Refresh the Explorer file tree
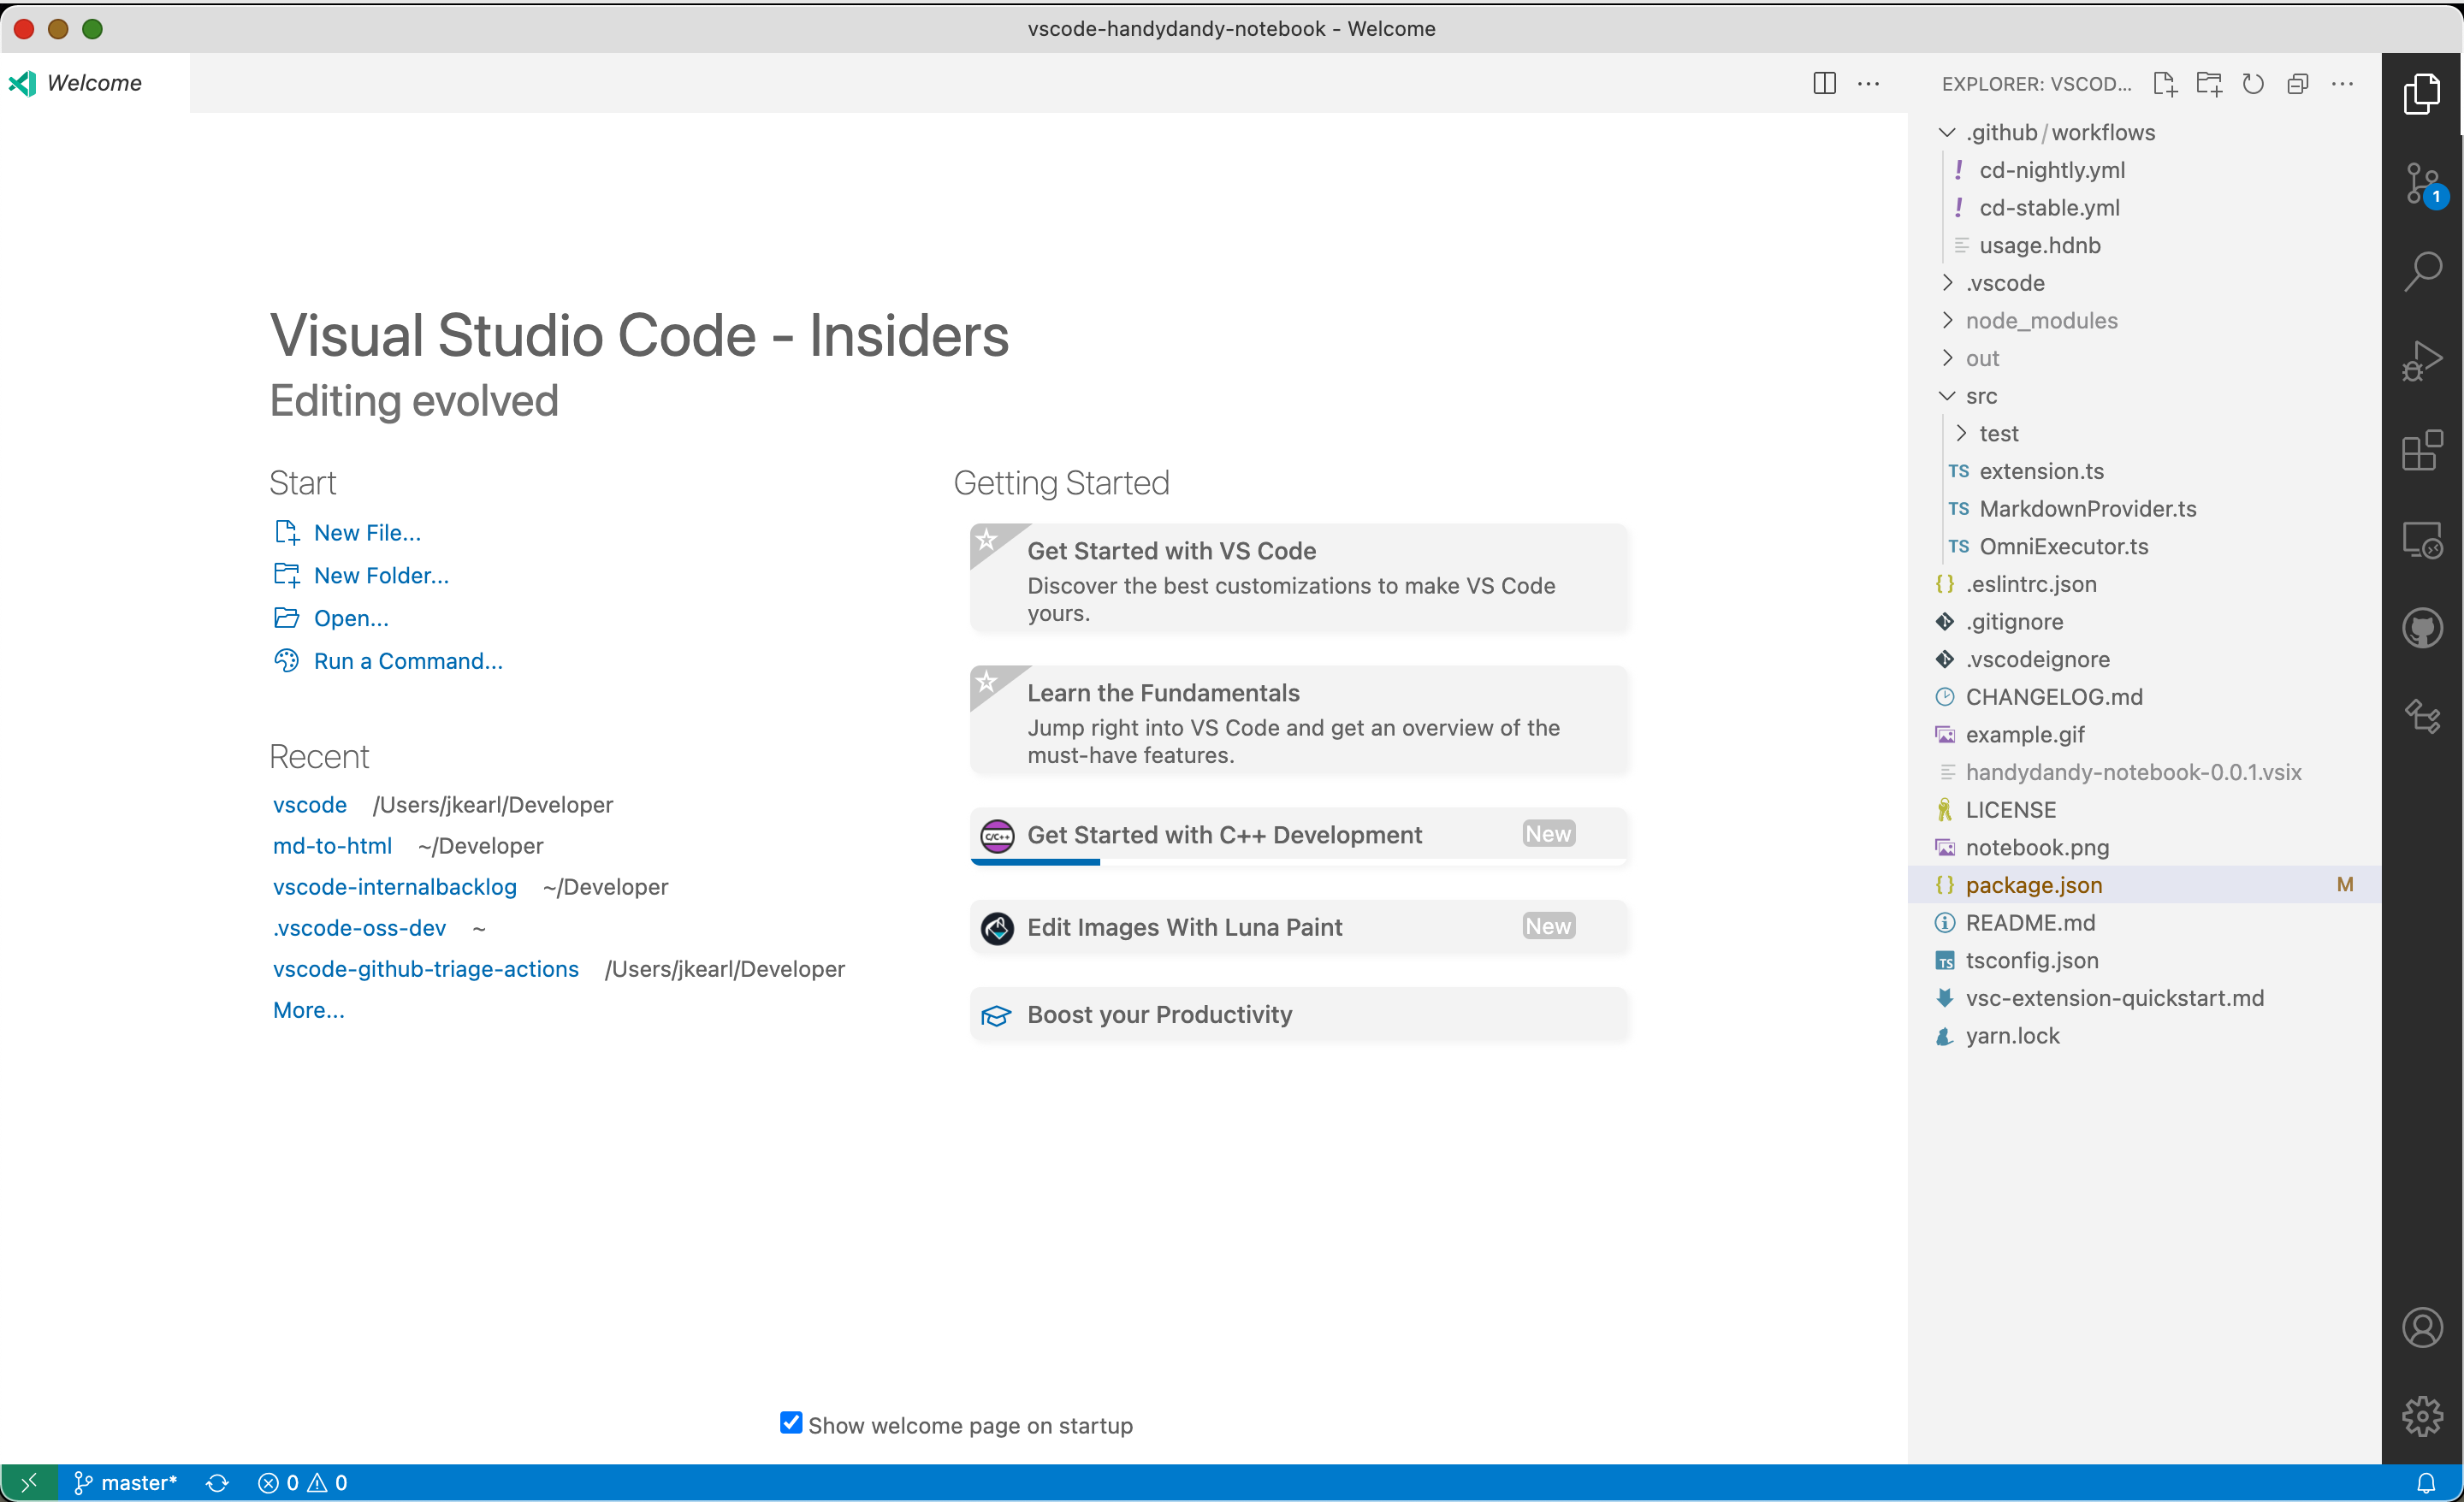The image size is (2464, 1502). (x=2253, y=84)
